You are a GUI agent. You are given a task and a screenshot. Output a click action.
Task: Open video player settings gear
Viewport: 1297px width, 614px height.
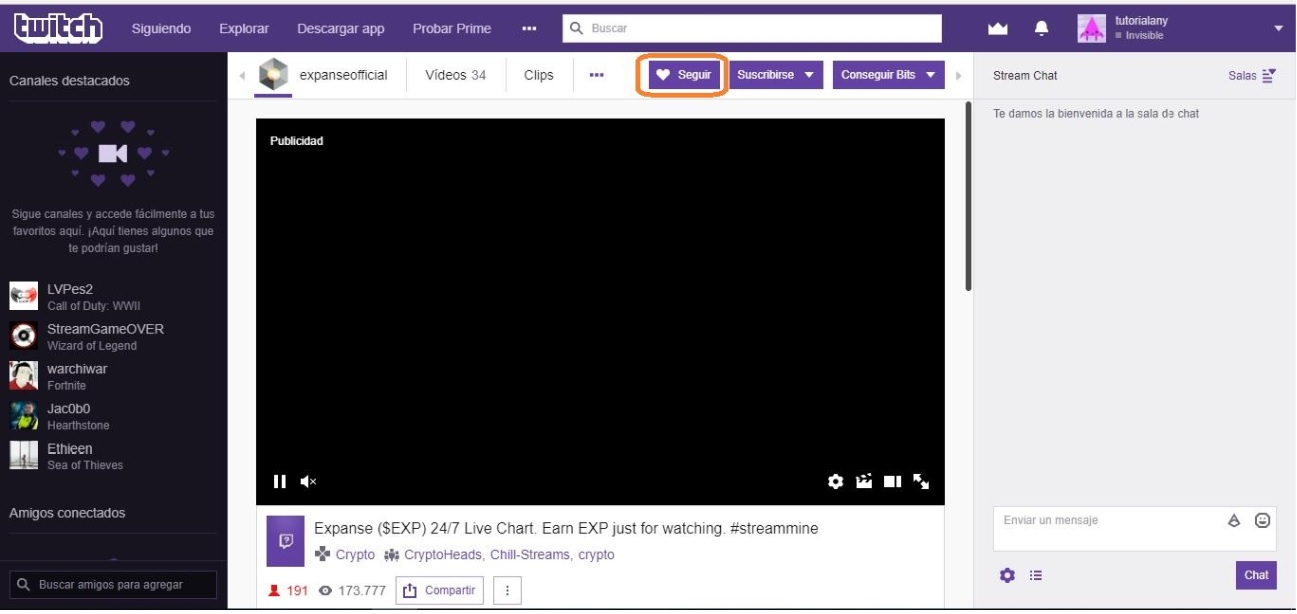click(836, 482)
